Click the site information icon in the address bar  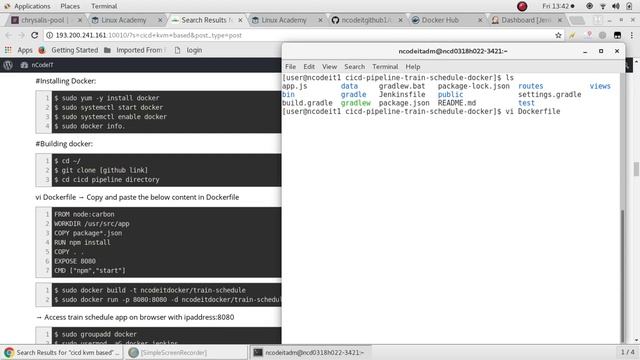pos(49,36)
